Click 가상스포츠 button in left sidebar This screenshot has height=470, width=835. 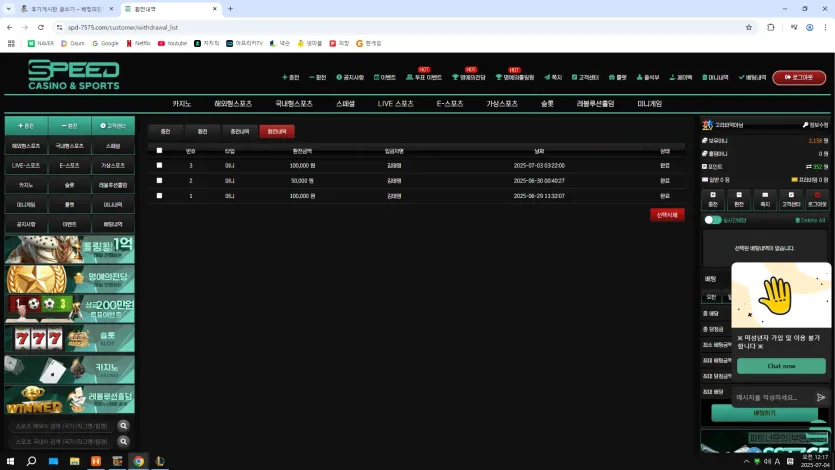point(113,166)
